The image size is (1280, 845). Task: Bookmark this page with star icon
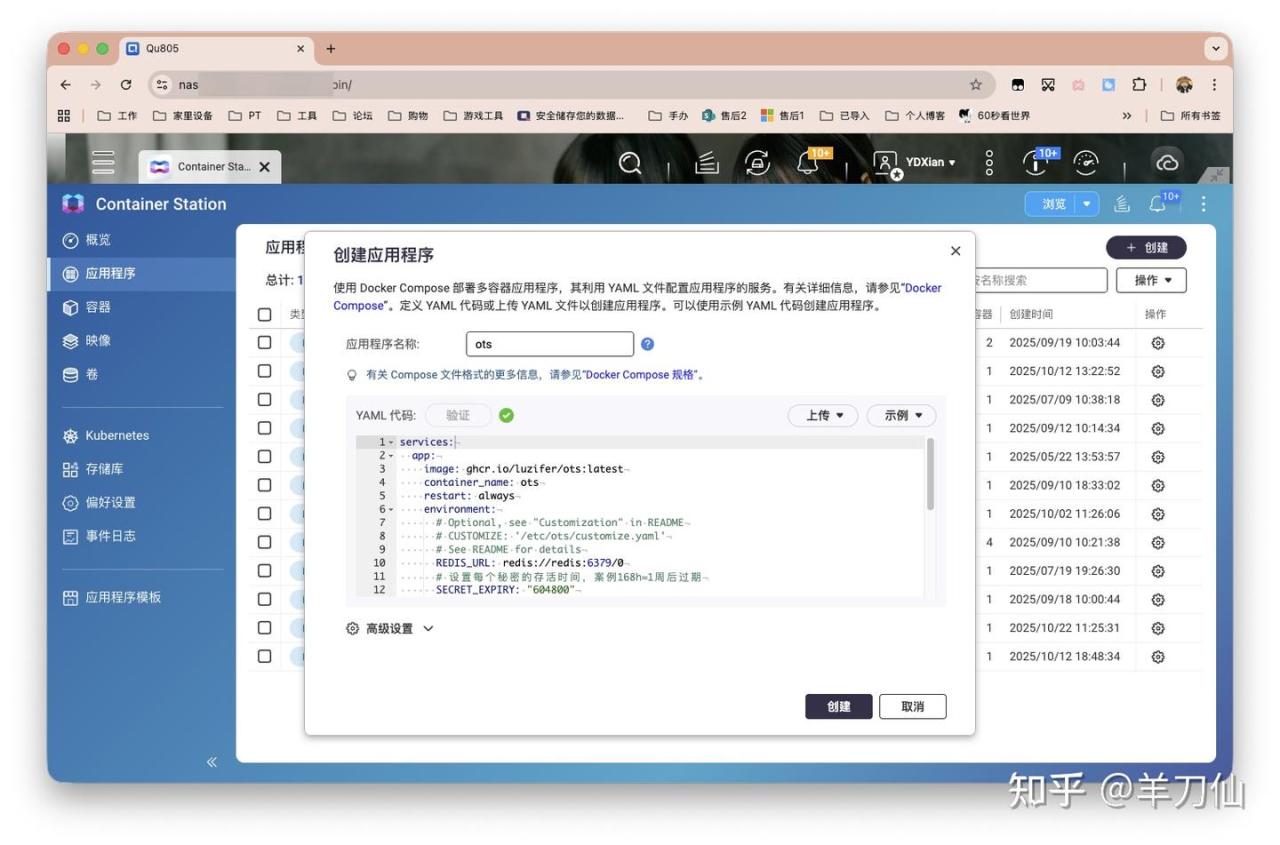point(975,85)
